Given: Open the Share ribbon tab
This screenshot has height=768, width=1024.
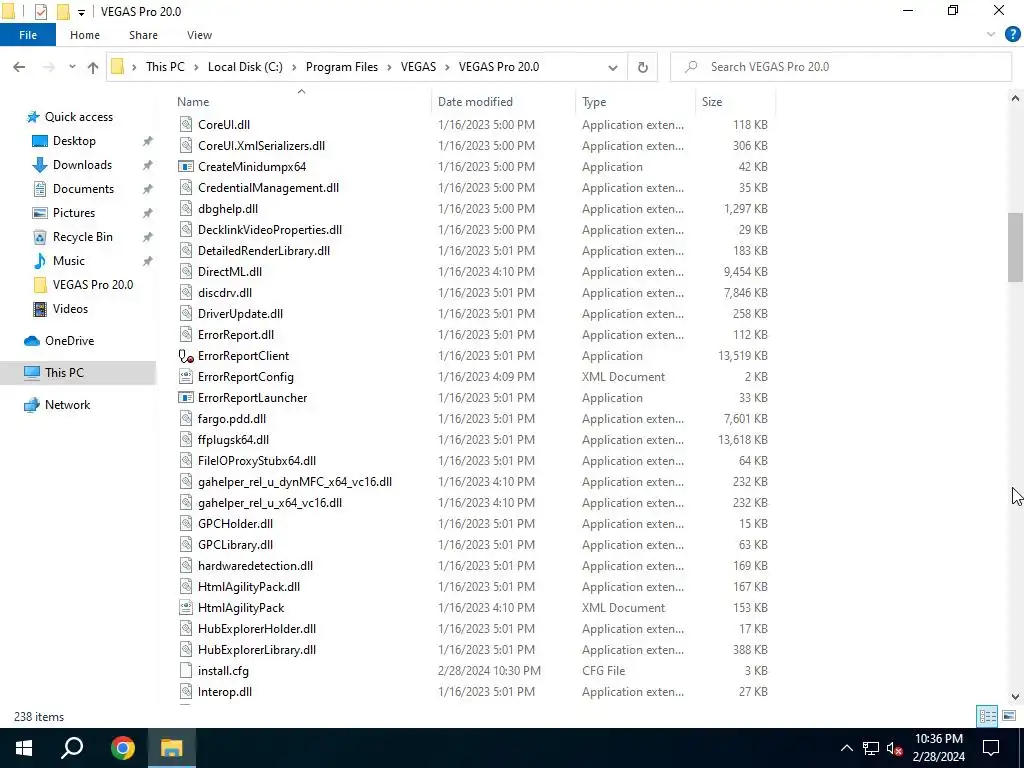Looking at the screenshot, I should (143, 35).
